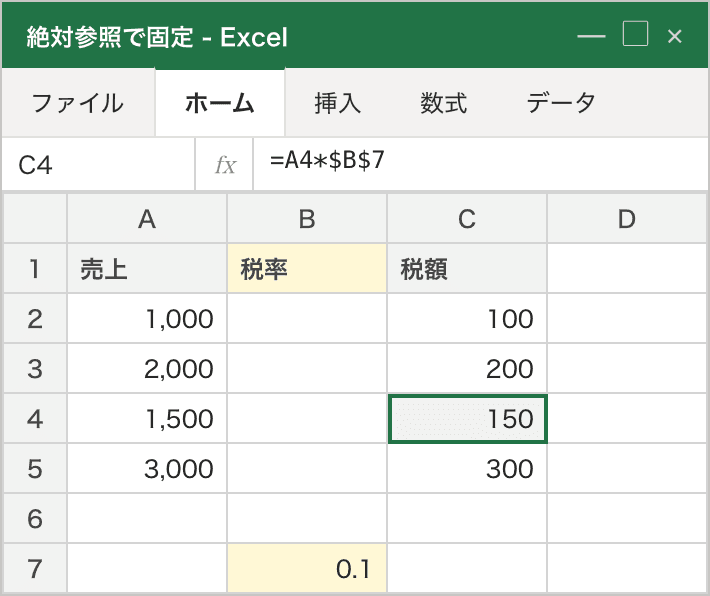This screenshot has width=710, height=596.
Task: Open the 挿入 ribbon tab
Action: [x=337, y=103]
